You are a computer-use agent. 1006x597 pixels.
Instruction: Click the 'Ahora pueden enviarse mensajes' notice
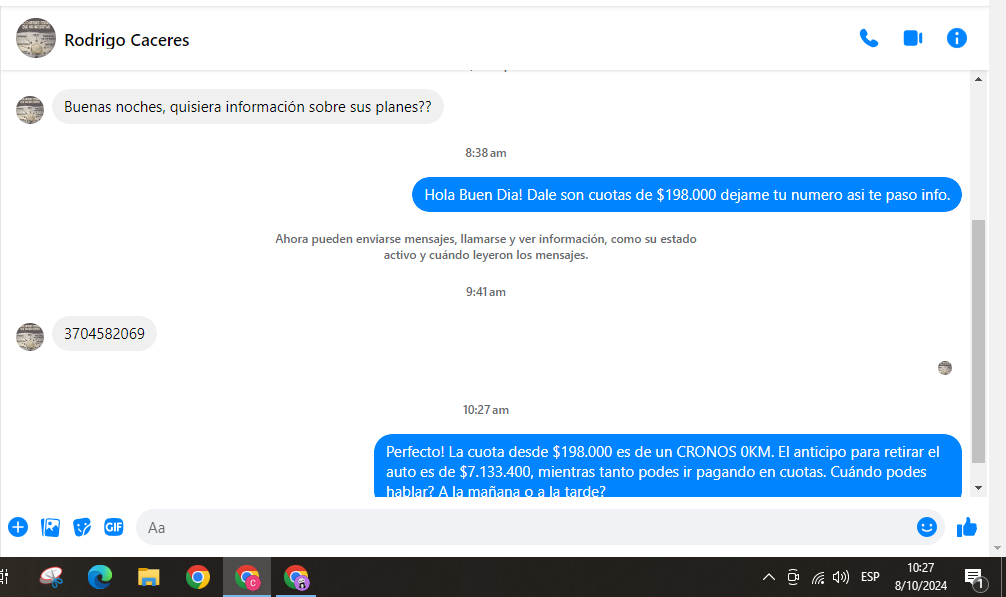(486, 247)
